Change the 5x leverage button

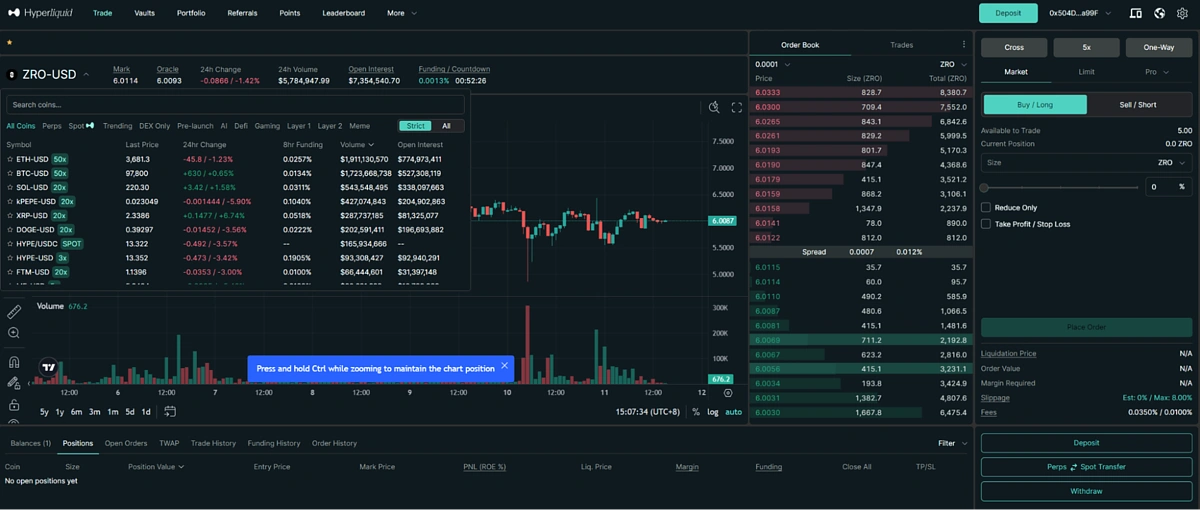coord(1086,47)
